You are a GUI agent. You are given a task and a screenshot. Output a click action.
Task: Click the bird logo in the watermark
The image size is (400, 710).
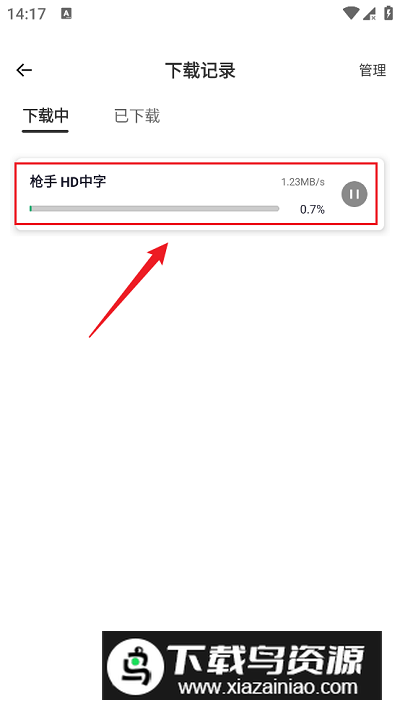click(x=136, y=667)
